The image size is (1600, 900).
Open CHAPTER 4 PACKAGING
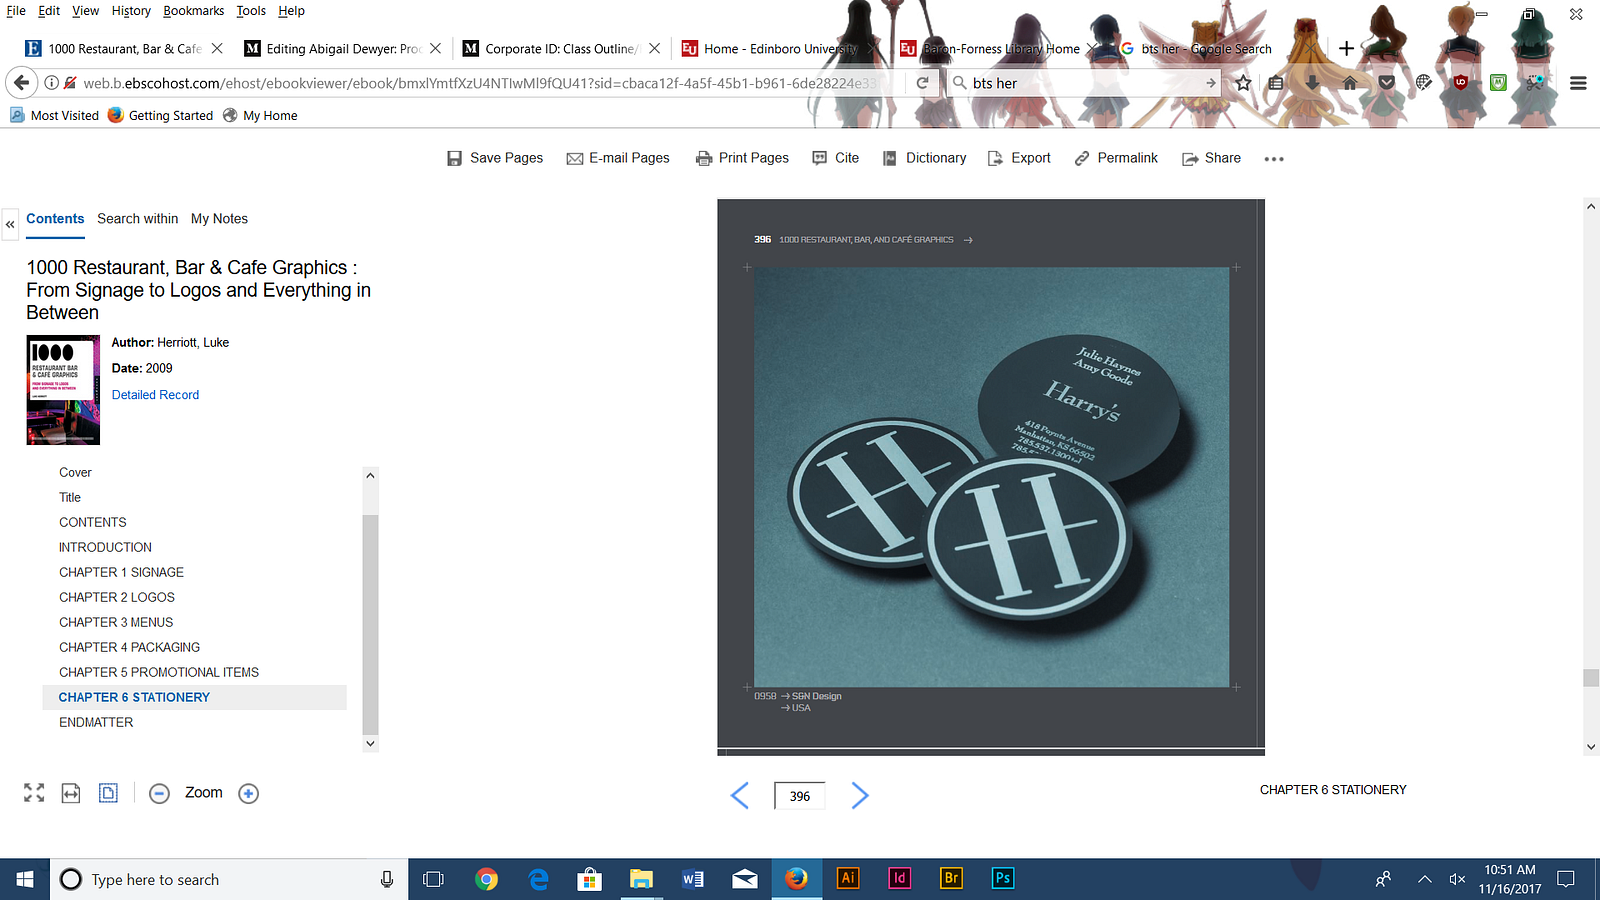tap(129, 647)
